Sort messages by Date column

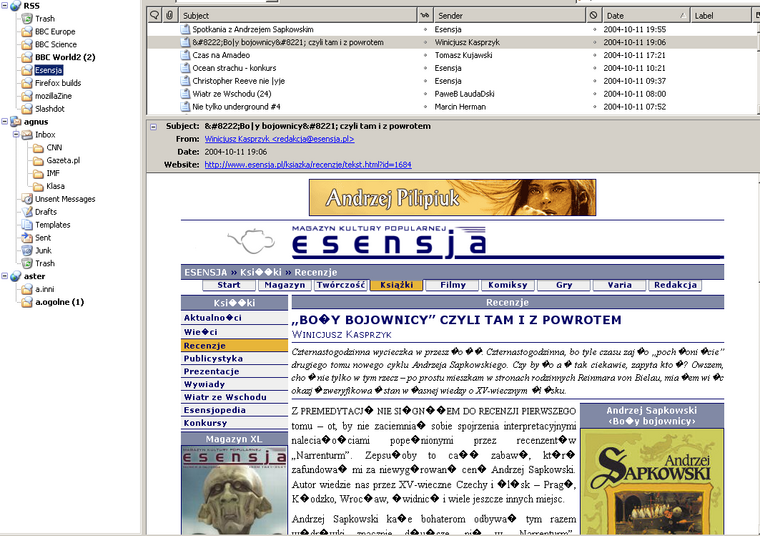point(645,15)
